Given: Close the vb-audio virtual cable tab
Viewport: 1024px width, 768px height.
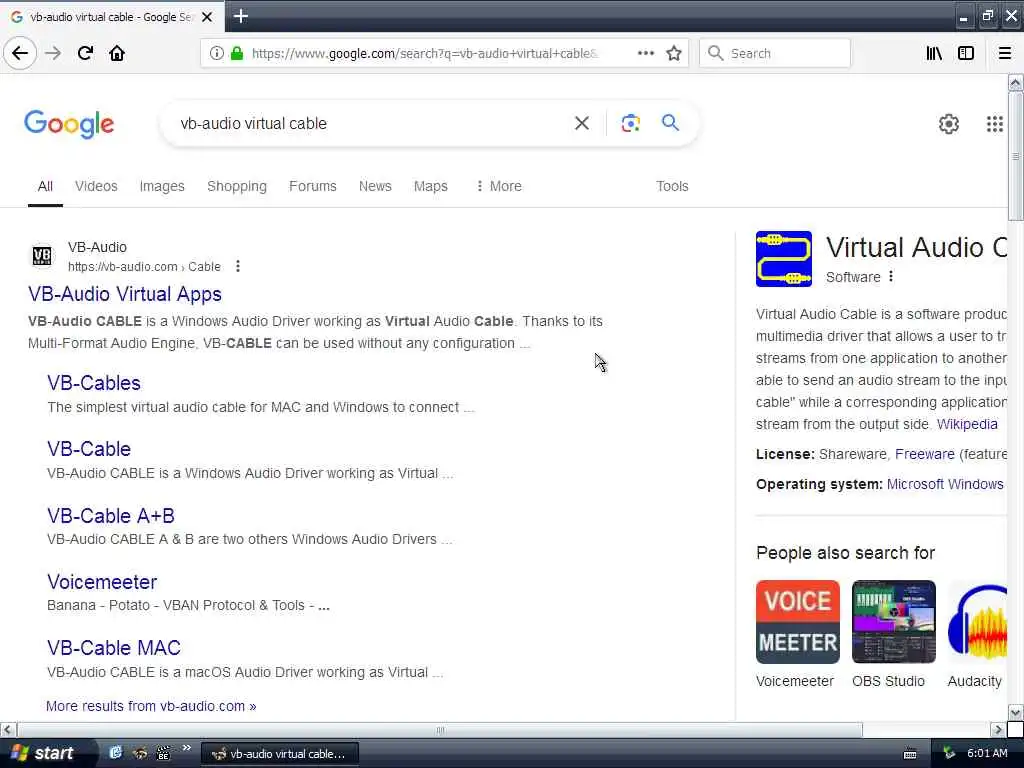Looking at the screenshot, I should coord(207,17).
